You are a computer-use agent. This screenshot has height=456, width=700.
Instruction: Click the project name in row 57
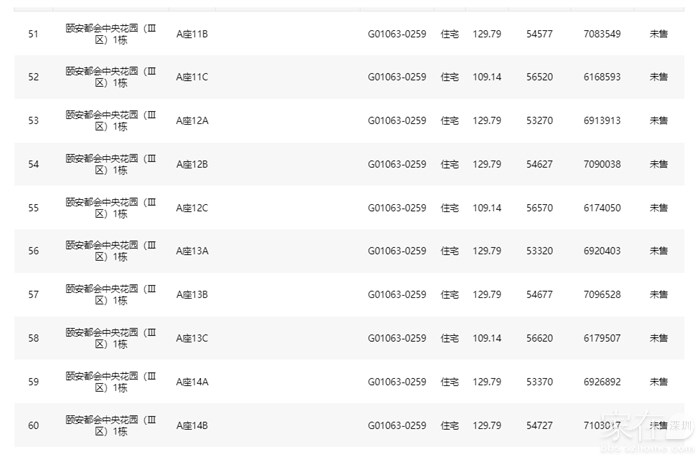[x=111, y=295]
